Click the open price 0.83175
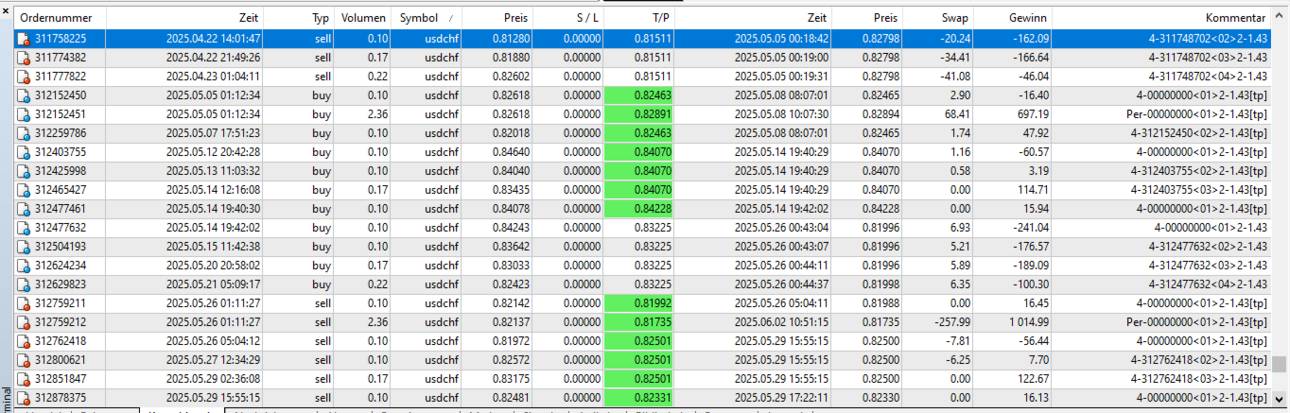 point(511,379)
